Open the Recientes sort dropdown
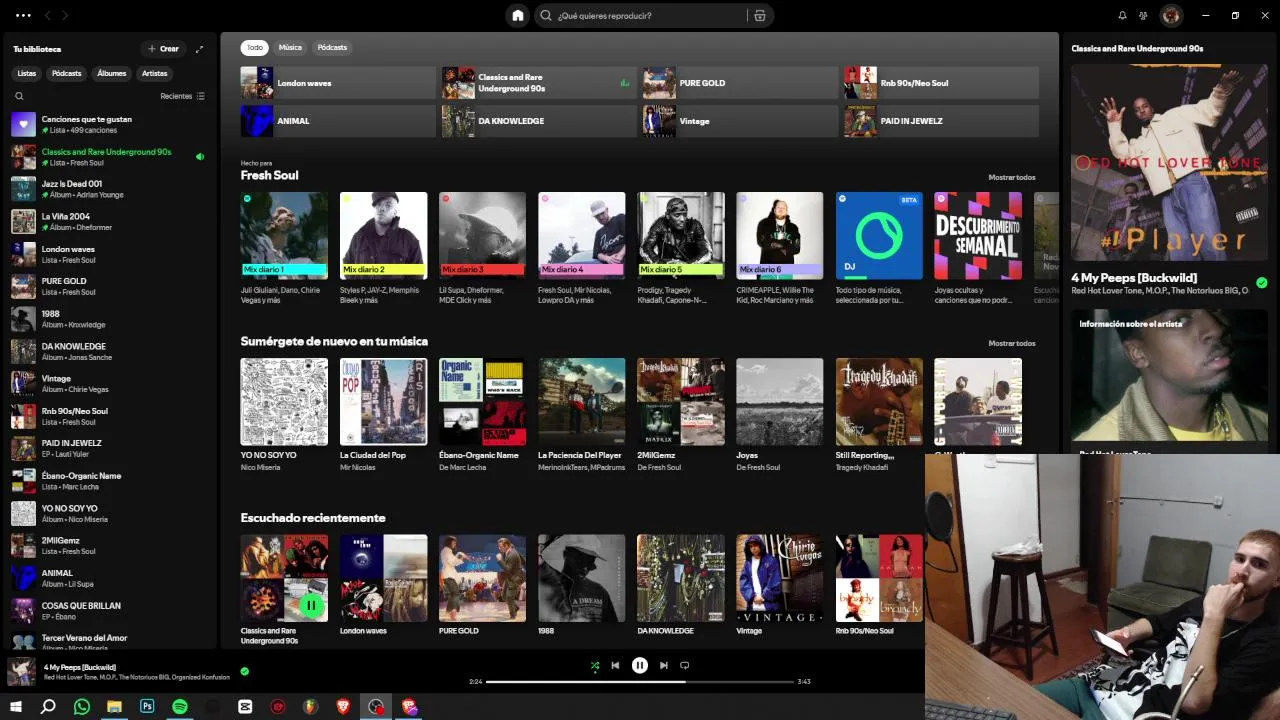Image resolution: width=1280 pixels, height=720 pixels. pyautogui.click(x=182, y=96)
